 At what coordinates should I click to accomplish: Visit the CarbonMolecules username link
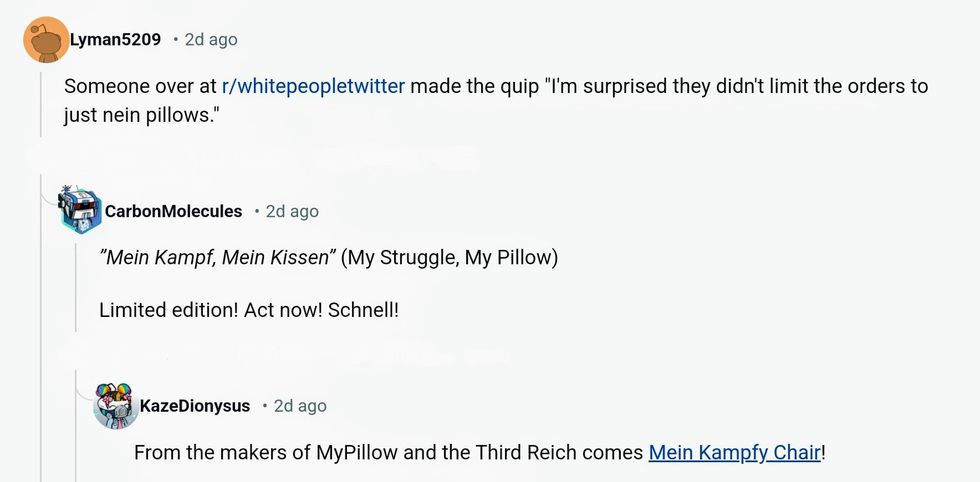click(173, 211)
